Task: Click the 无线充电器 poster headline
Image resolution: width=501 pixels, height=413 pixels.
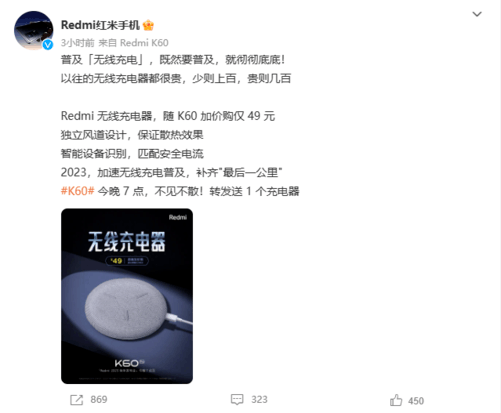Action: [x=127, y=241]
